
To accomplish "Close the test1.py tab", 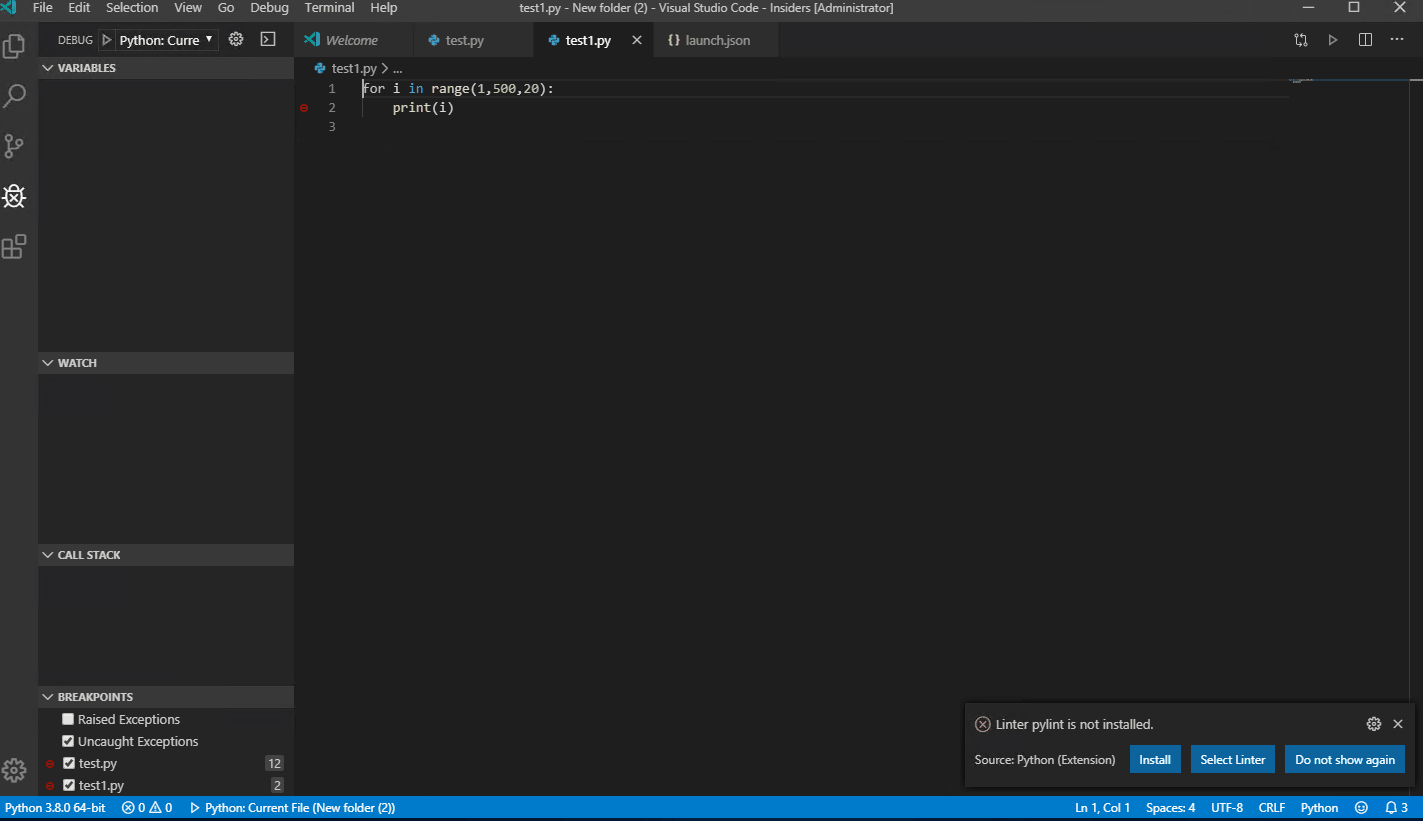I will pos(637,40).
